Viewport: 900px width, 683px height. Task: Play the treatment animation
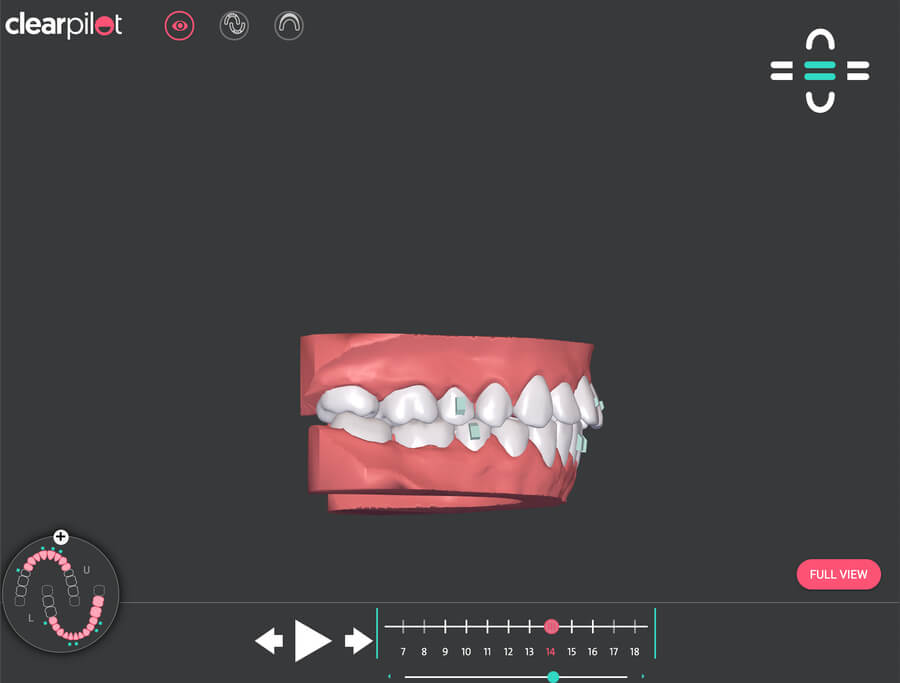312,640
